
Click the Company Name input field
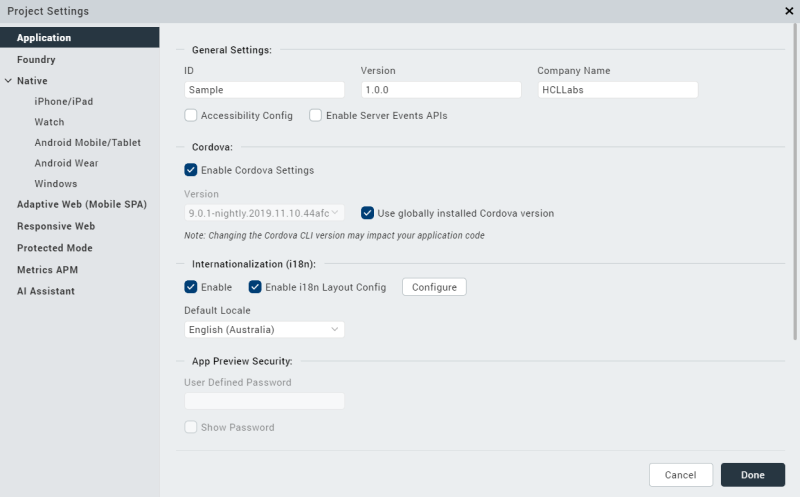click(617, 90)
